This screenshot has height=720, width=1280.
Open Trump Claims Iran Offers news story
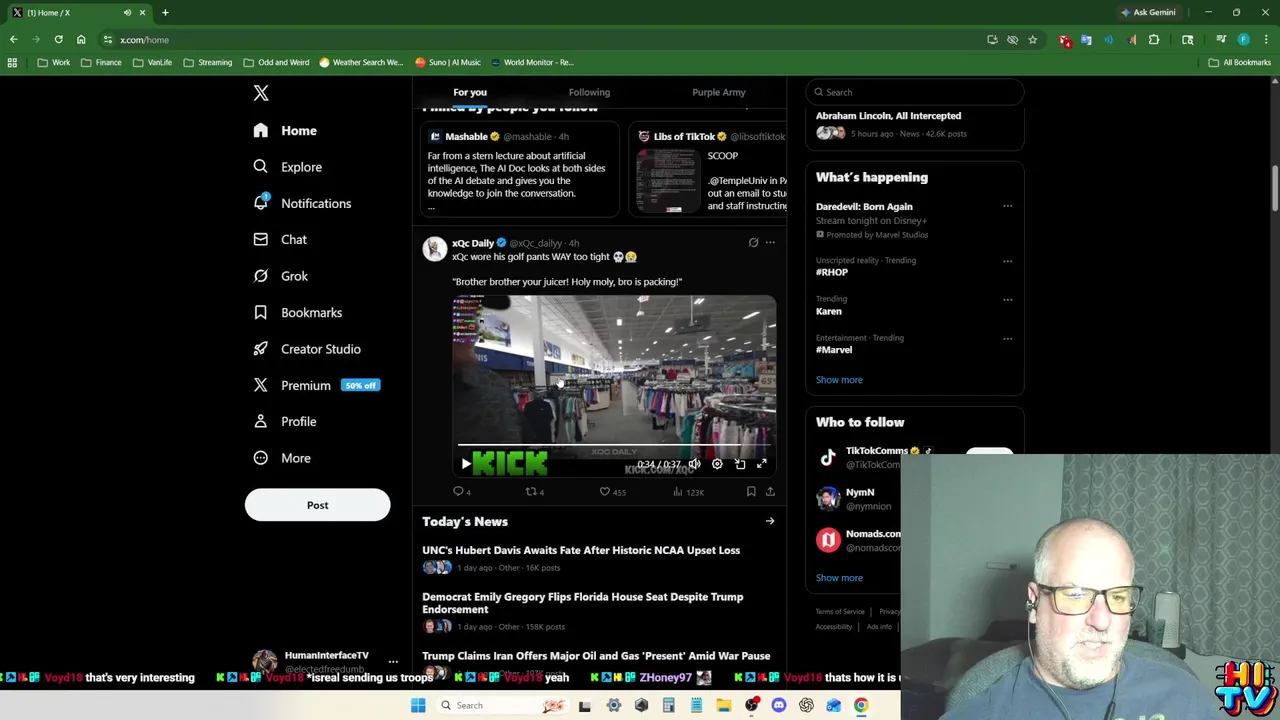click(x=596, y=656)
